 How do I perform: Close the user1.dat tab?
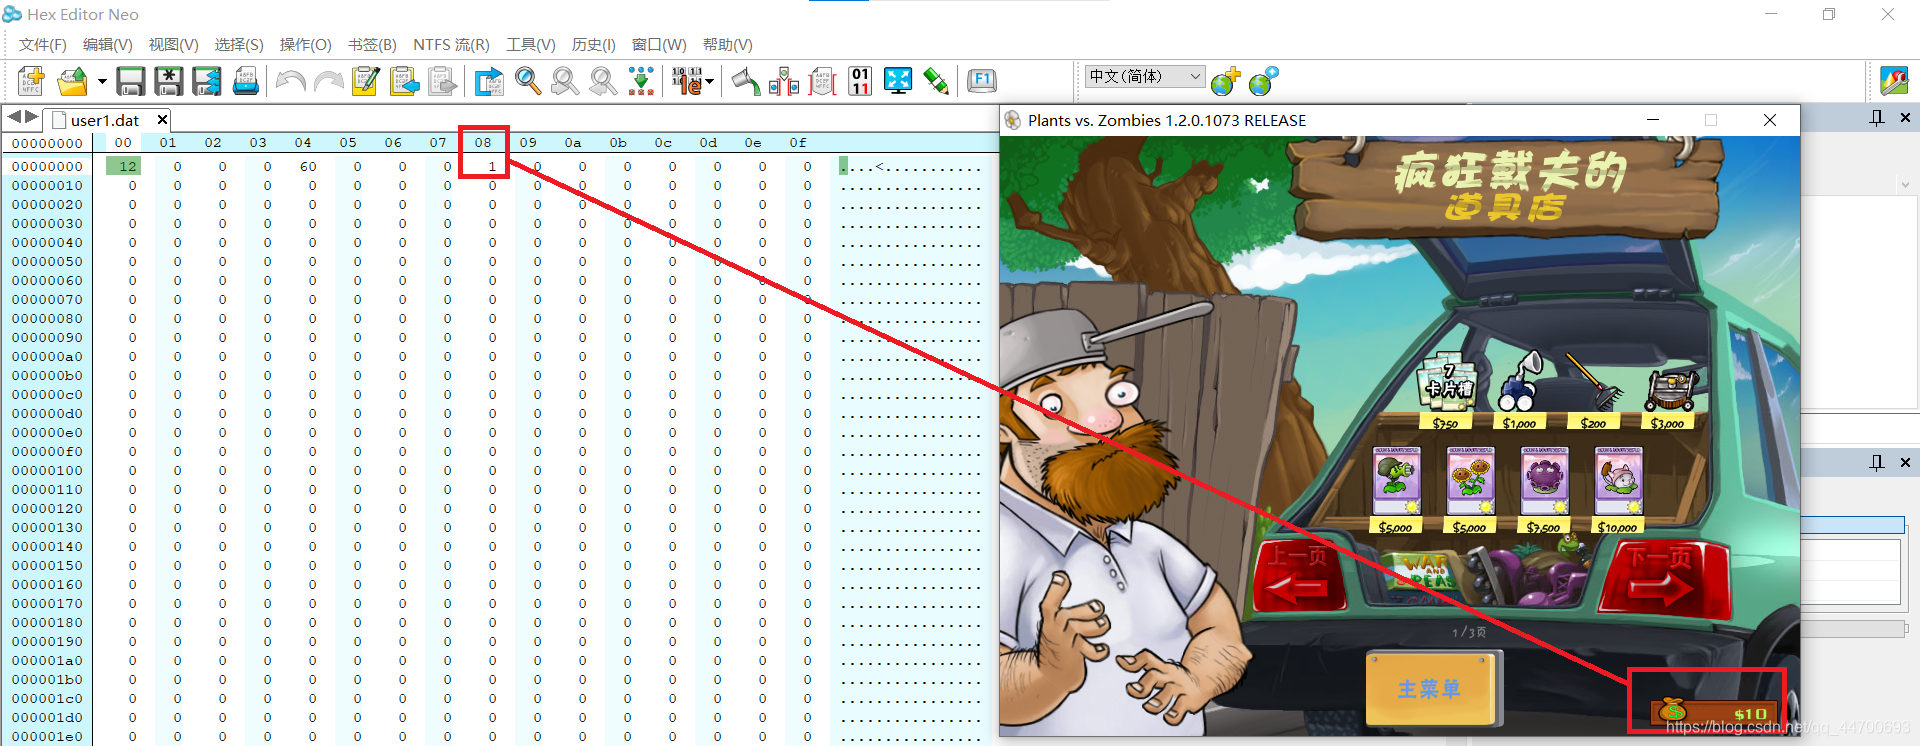162,120
